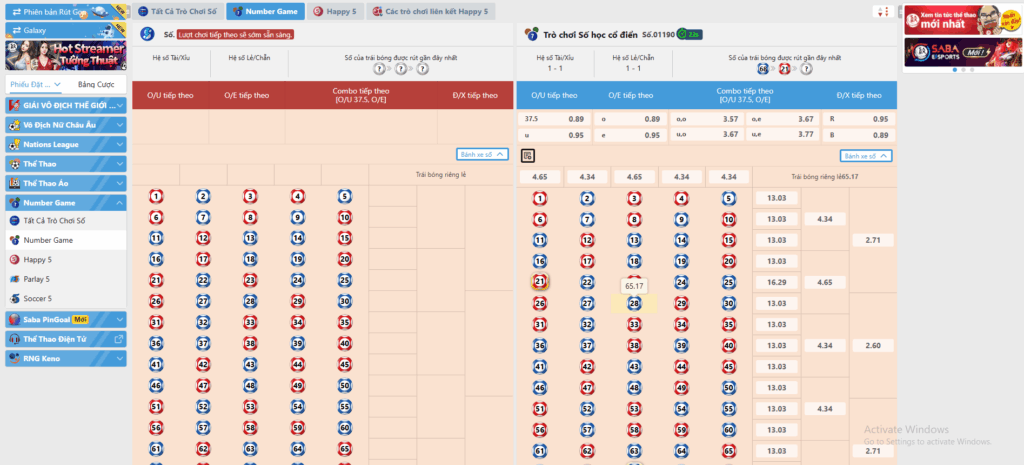Expand the Vô Địch Nữ Châu Âu category
Image resolution: width=1024 pixels, height=465 pixels.
click(66, 125)
